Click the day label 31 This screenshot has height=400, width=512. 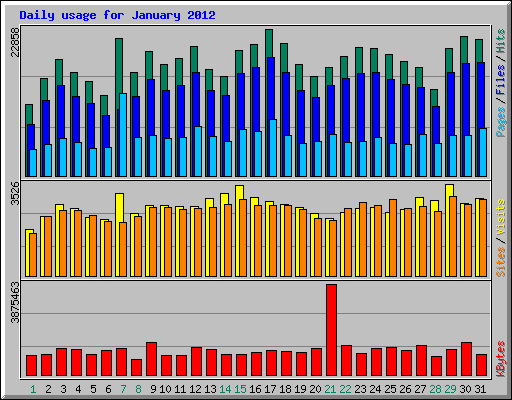click(480, 389)
